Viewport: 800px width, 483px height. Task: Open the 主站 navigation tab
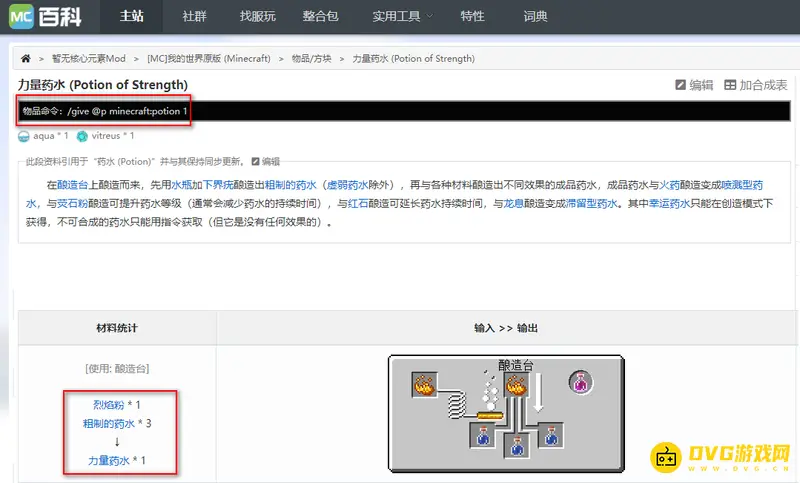pyautogui.click(x=132, y=17)
